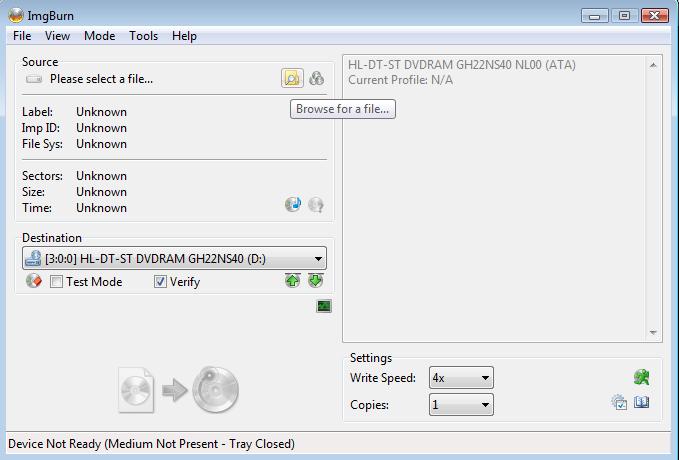Click the 'Device Not Ready' status bar text
The height and width of the screenshot is (460, 679).
coord(152,444)
